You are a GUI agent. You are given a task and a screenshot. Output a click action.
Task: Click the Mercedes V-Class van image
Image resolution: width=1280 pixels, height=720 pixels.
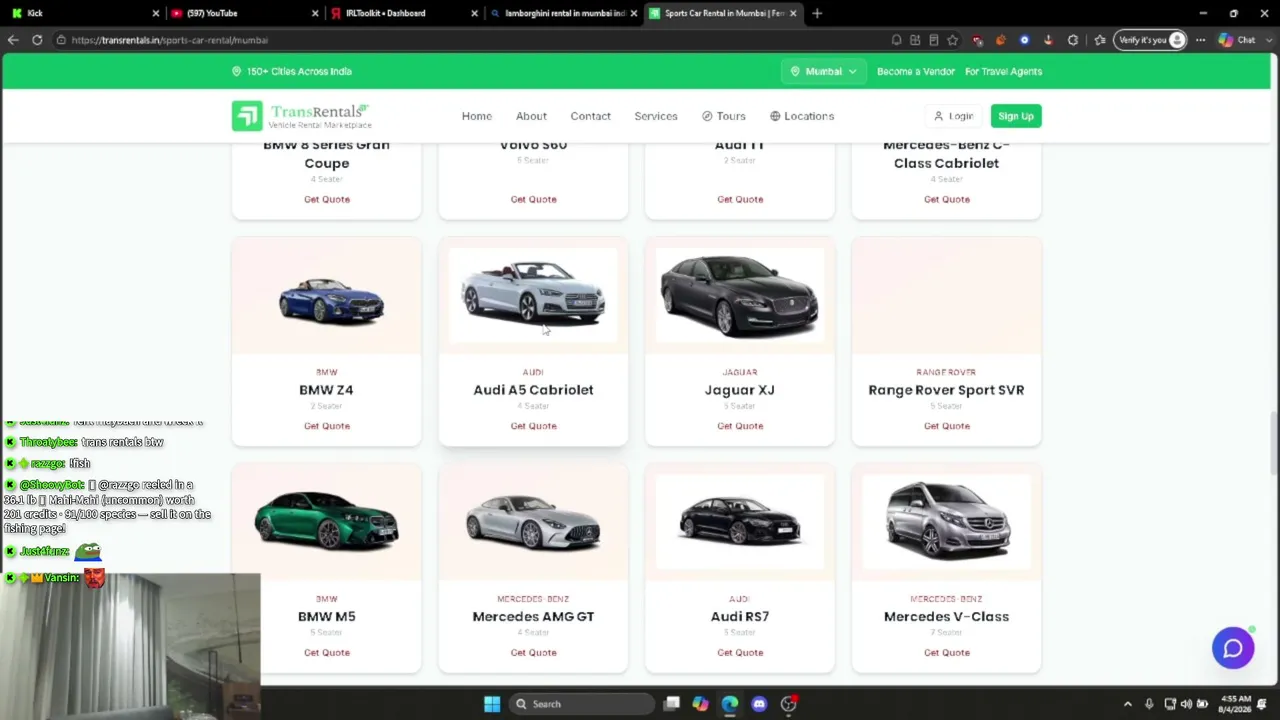tap(946, 521)
